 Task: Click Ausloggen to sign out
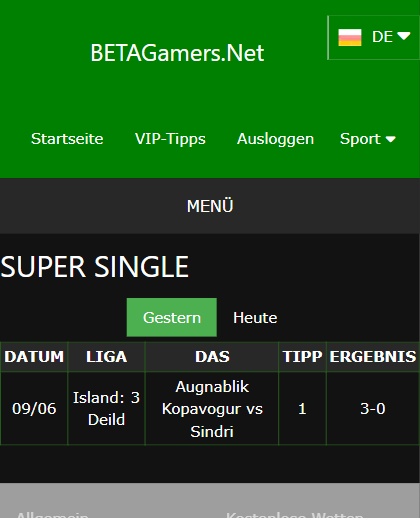275,139
